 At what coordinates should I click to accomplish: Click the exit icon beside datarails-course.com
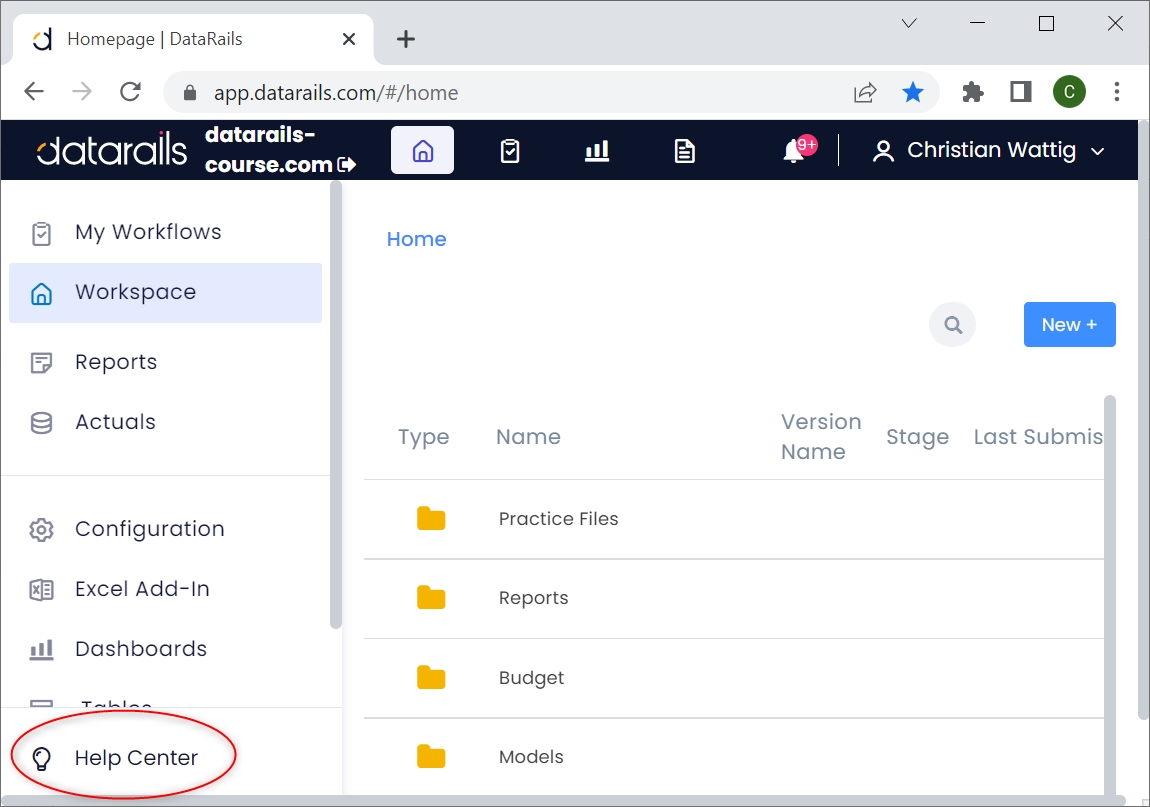pyautogui.click(x=347, y=164)
